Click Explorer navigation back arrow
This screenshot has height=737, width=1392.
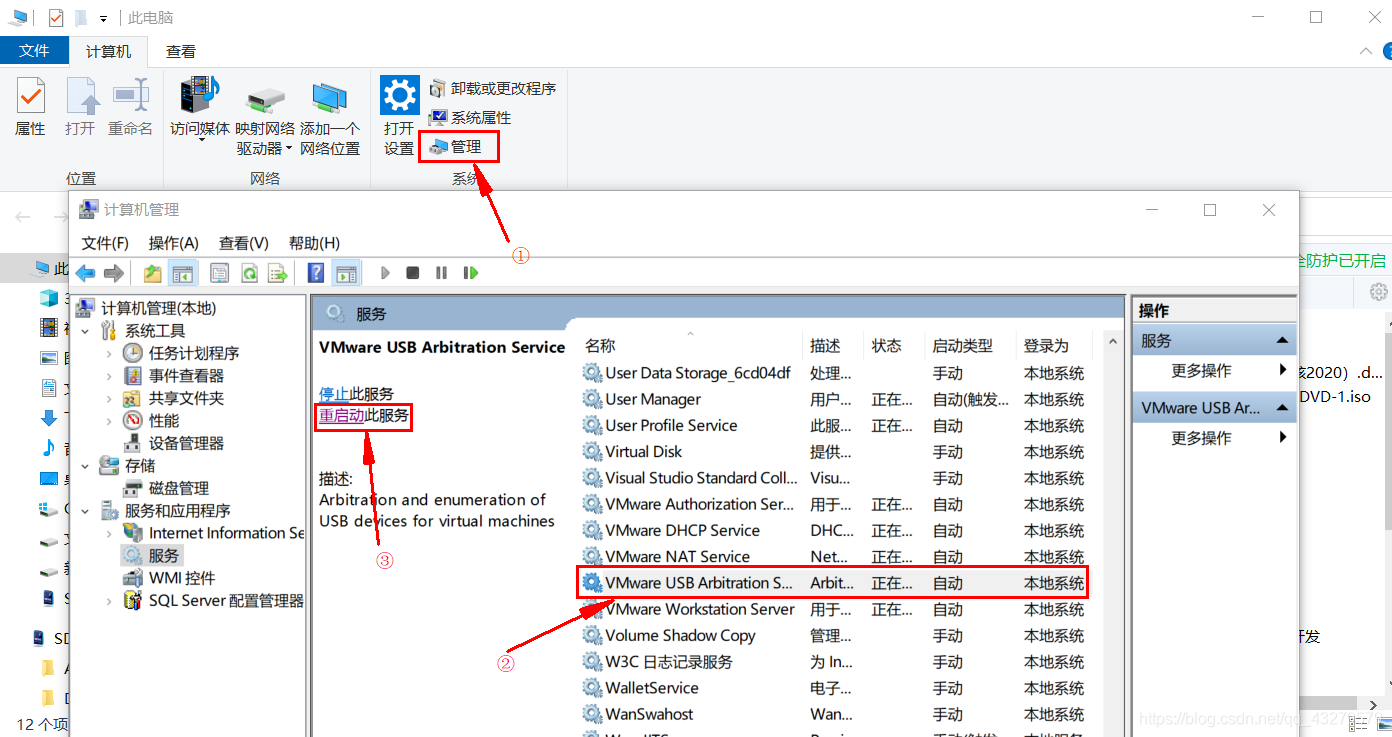(24, 217)
